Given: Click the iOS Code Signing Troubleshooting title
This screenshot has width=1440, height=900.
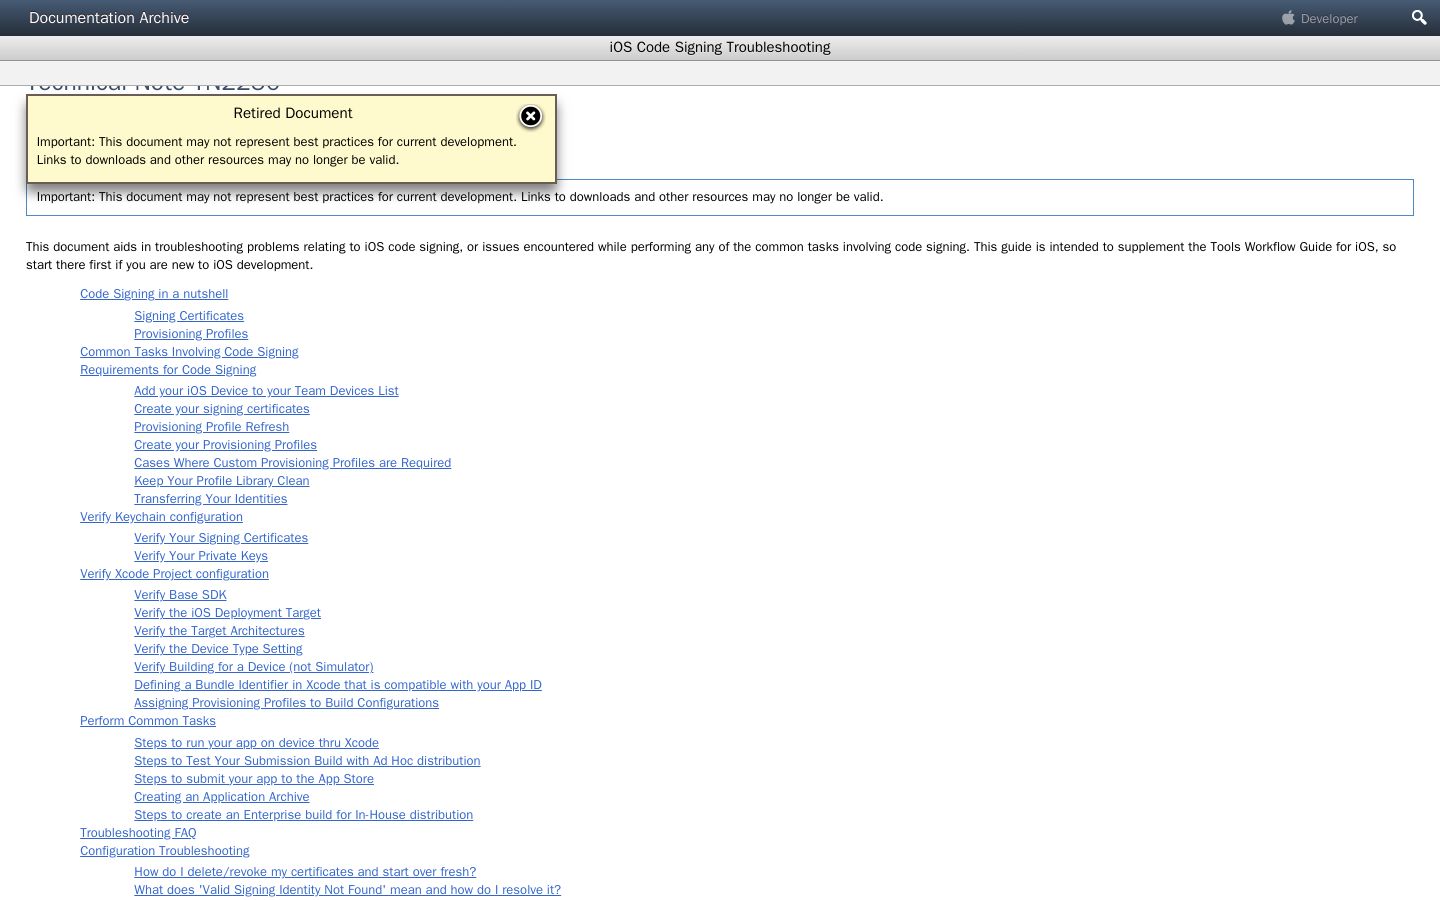Looking at the screenshot, I should 720,47.
